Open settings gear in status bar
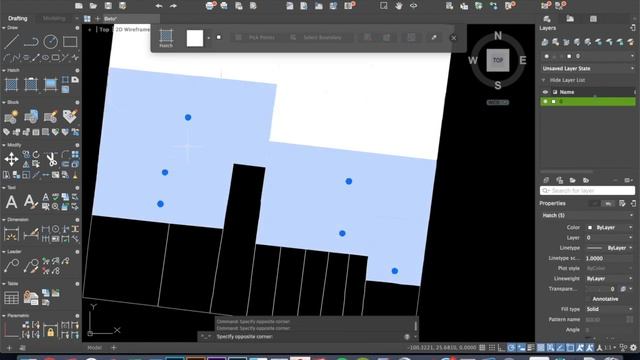This screenshot has width=640, height=360. coord(633,348)
